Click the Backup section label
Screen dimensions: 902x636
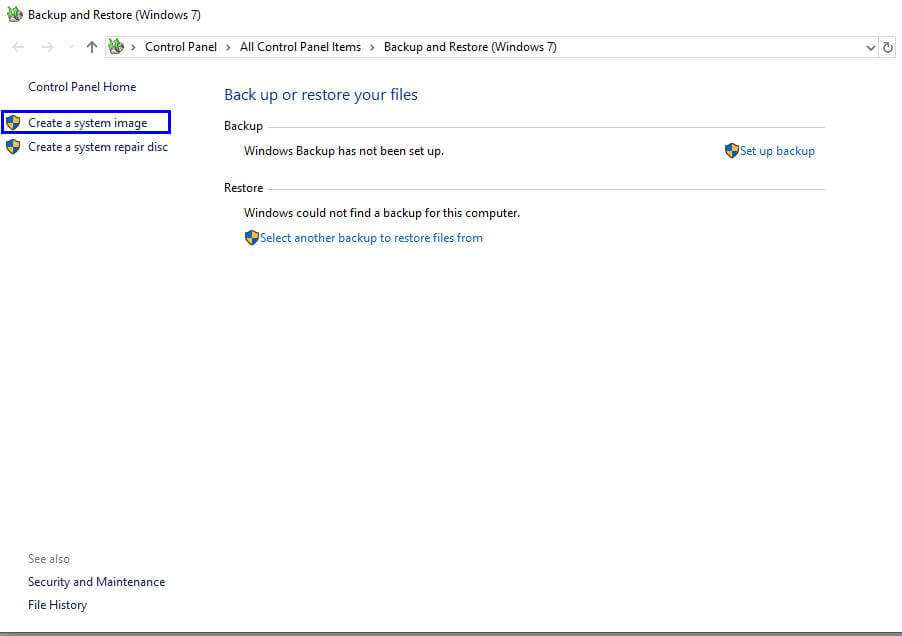click(x=243, y=126)
